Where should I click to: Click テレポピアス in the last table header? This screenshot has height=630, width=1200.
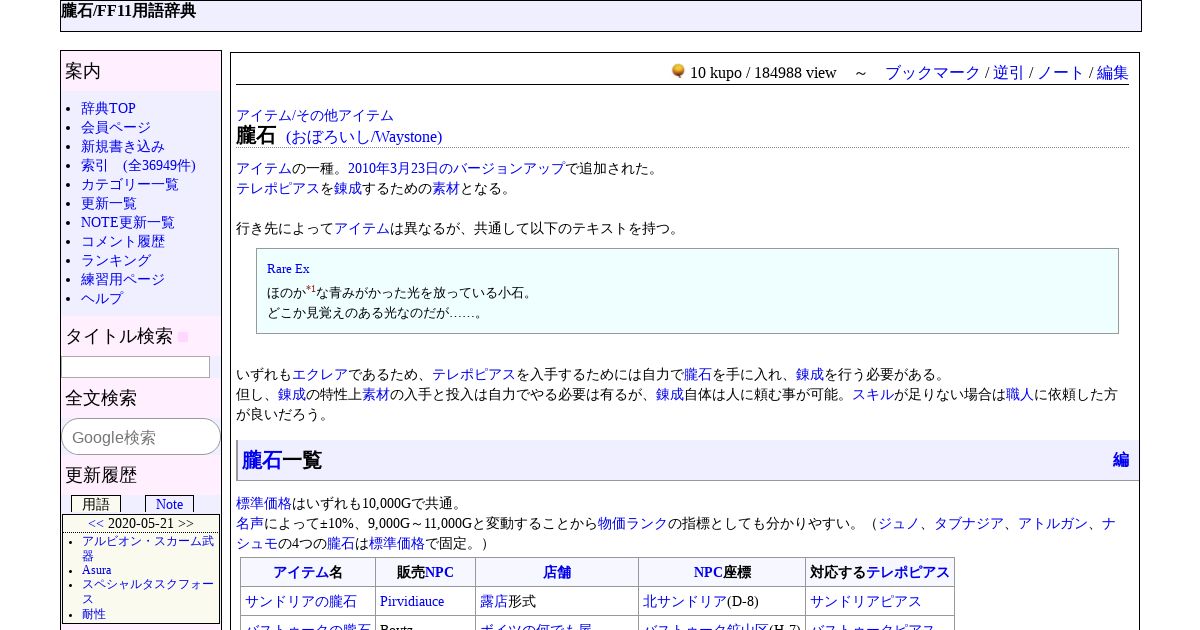(908, 573)
